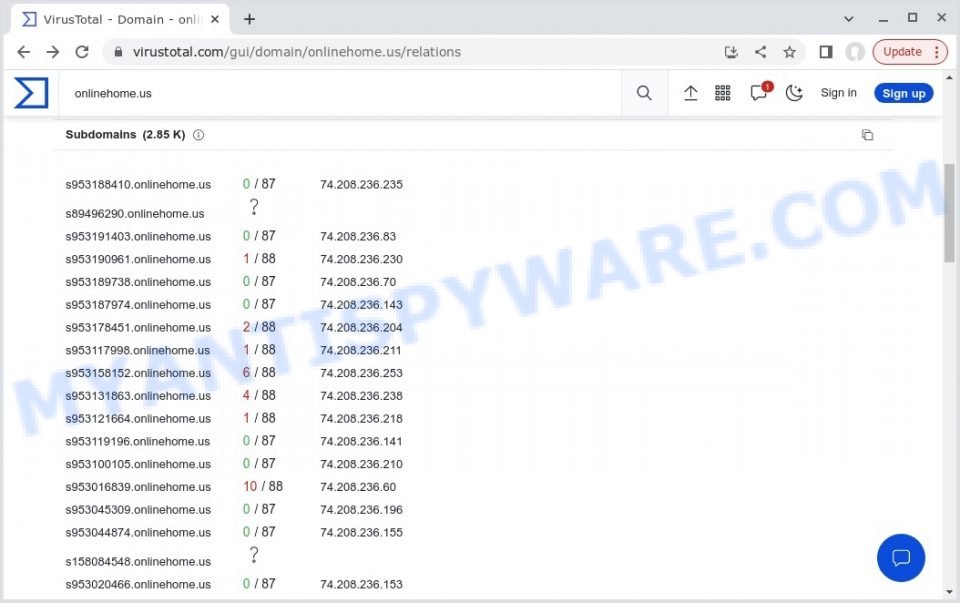Image resolution: width=960 pixels, height=603 pixels.
Task: Click the page vertical scrollbar
Action: click(x=949, y=210)
